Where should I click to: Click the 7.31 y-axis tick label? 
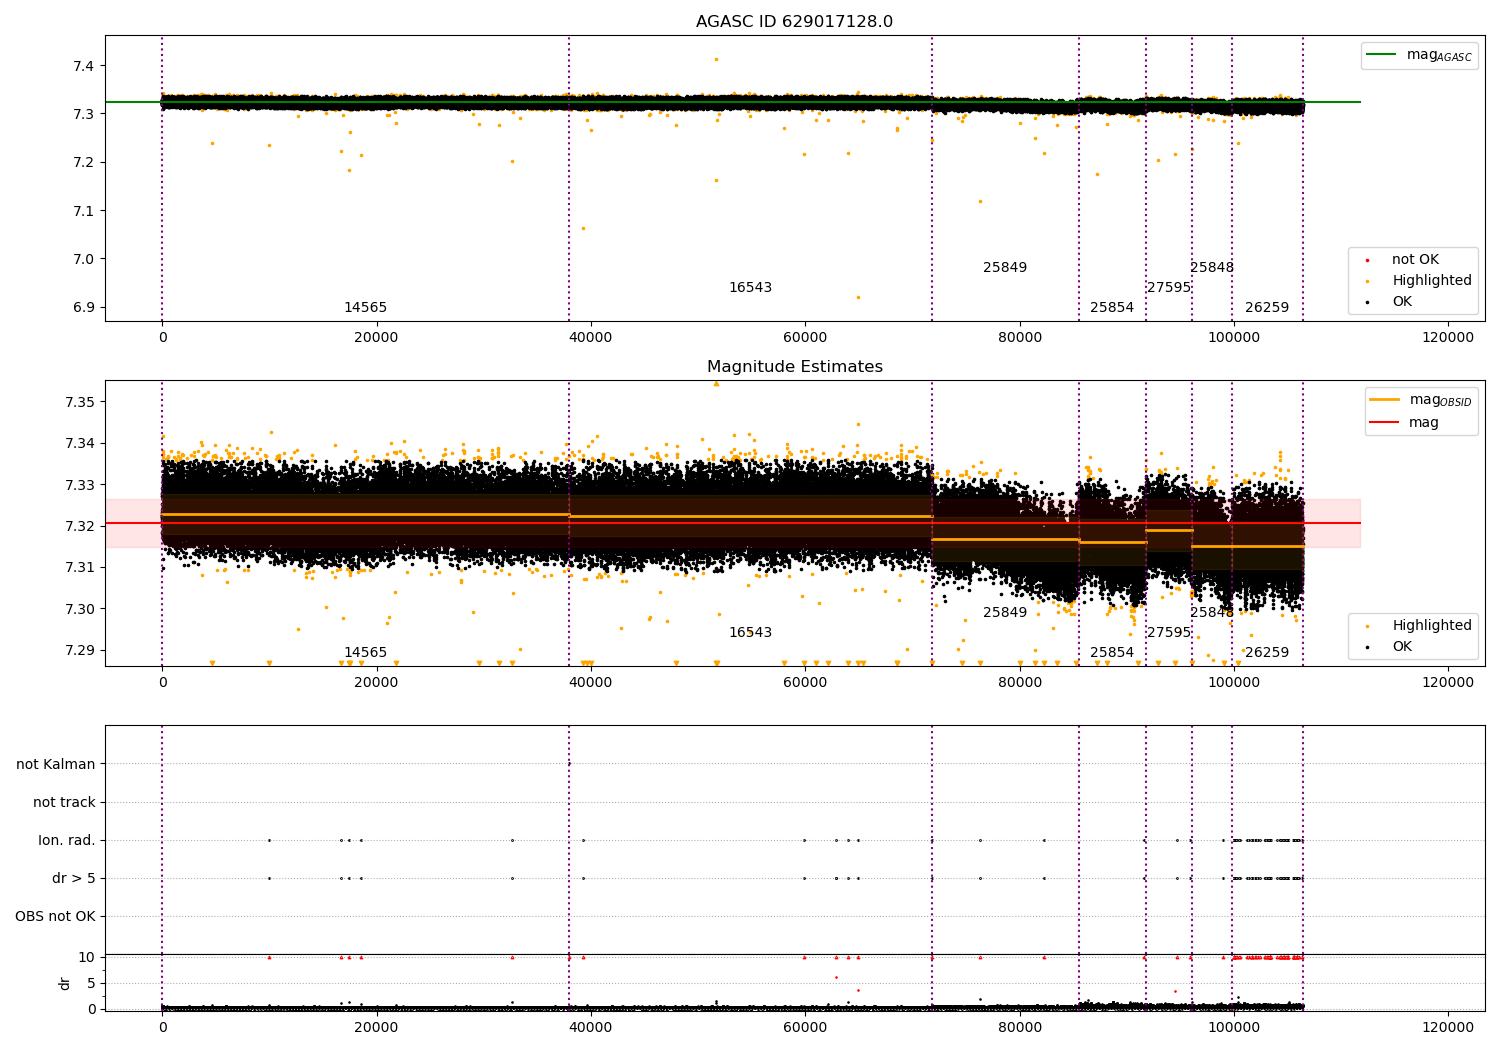80,568
